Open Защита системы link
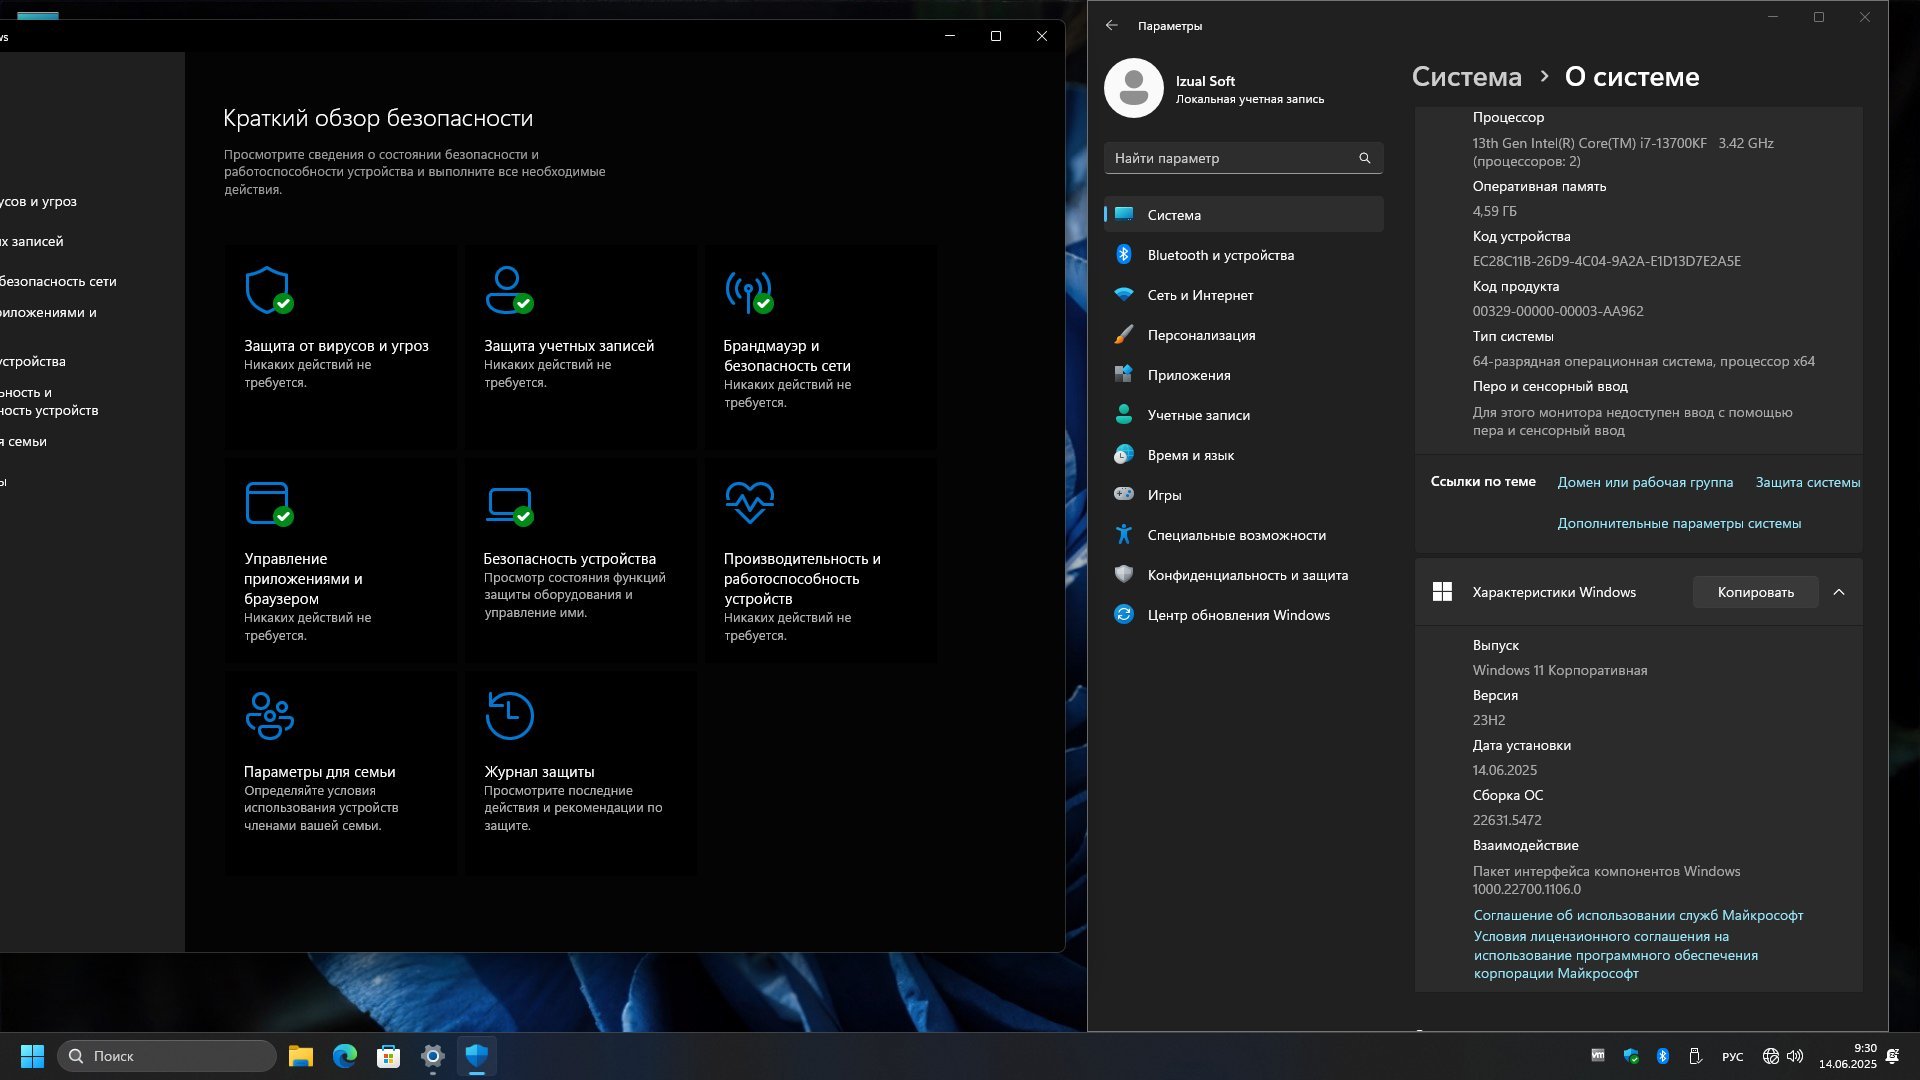 point(1808,482)
